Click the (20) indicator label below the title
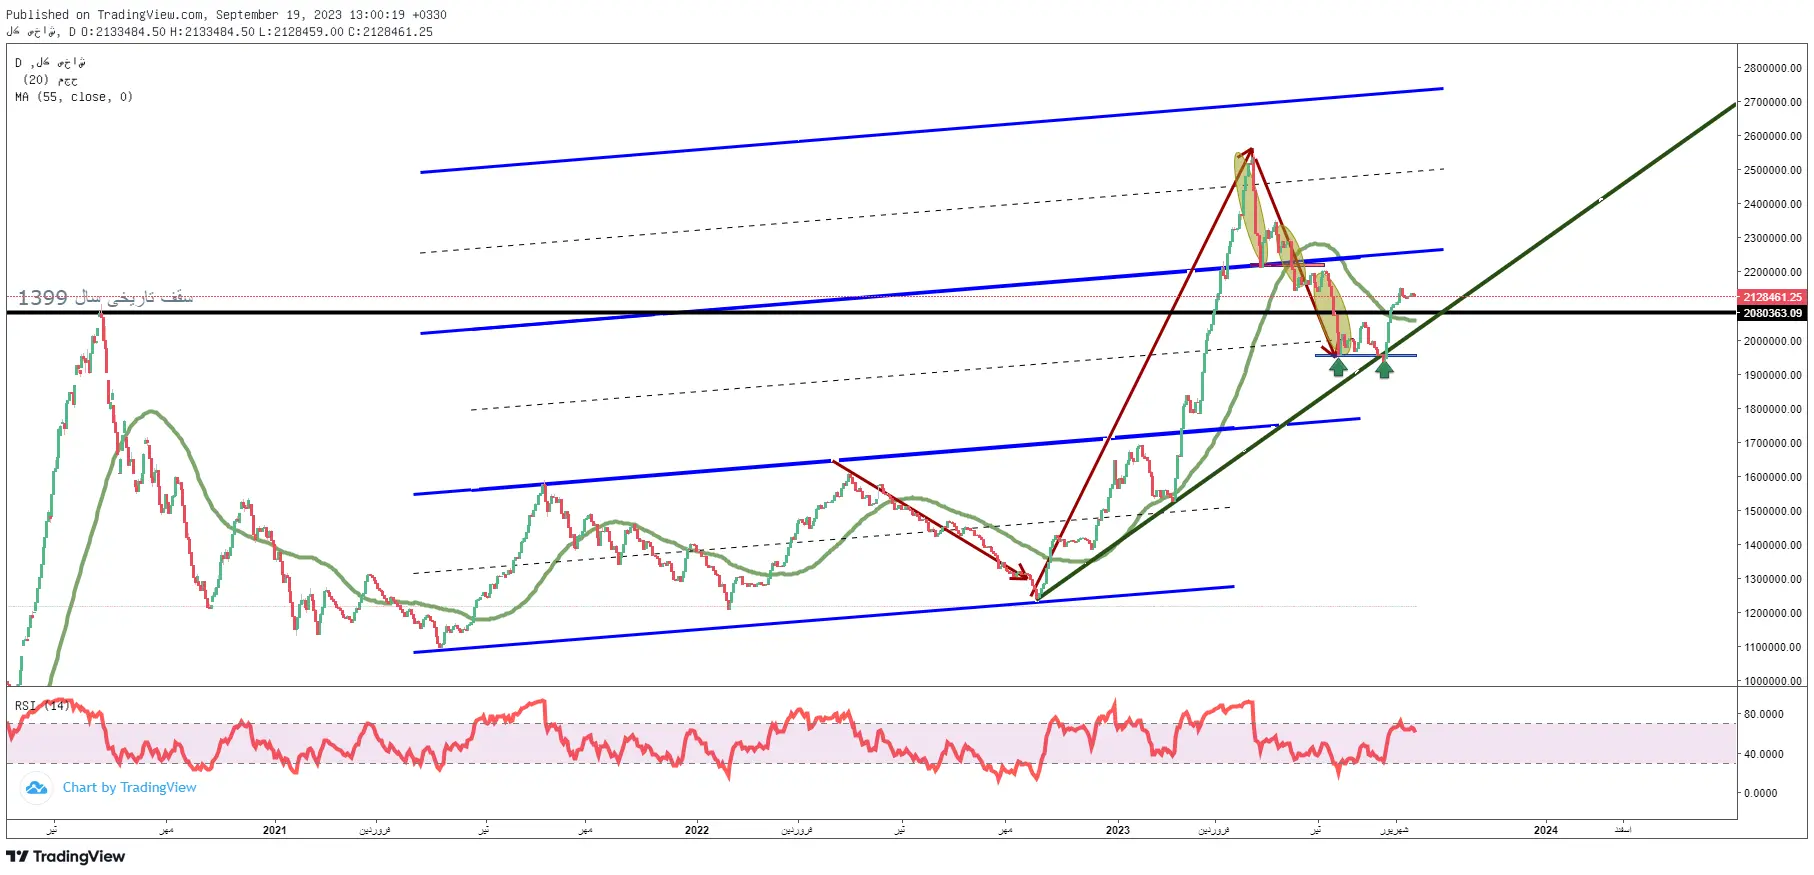This screenshot has height=875, width=1814. tap(51, 80)
